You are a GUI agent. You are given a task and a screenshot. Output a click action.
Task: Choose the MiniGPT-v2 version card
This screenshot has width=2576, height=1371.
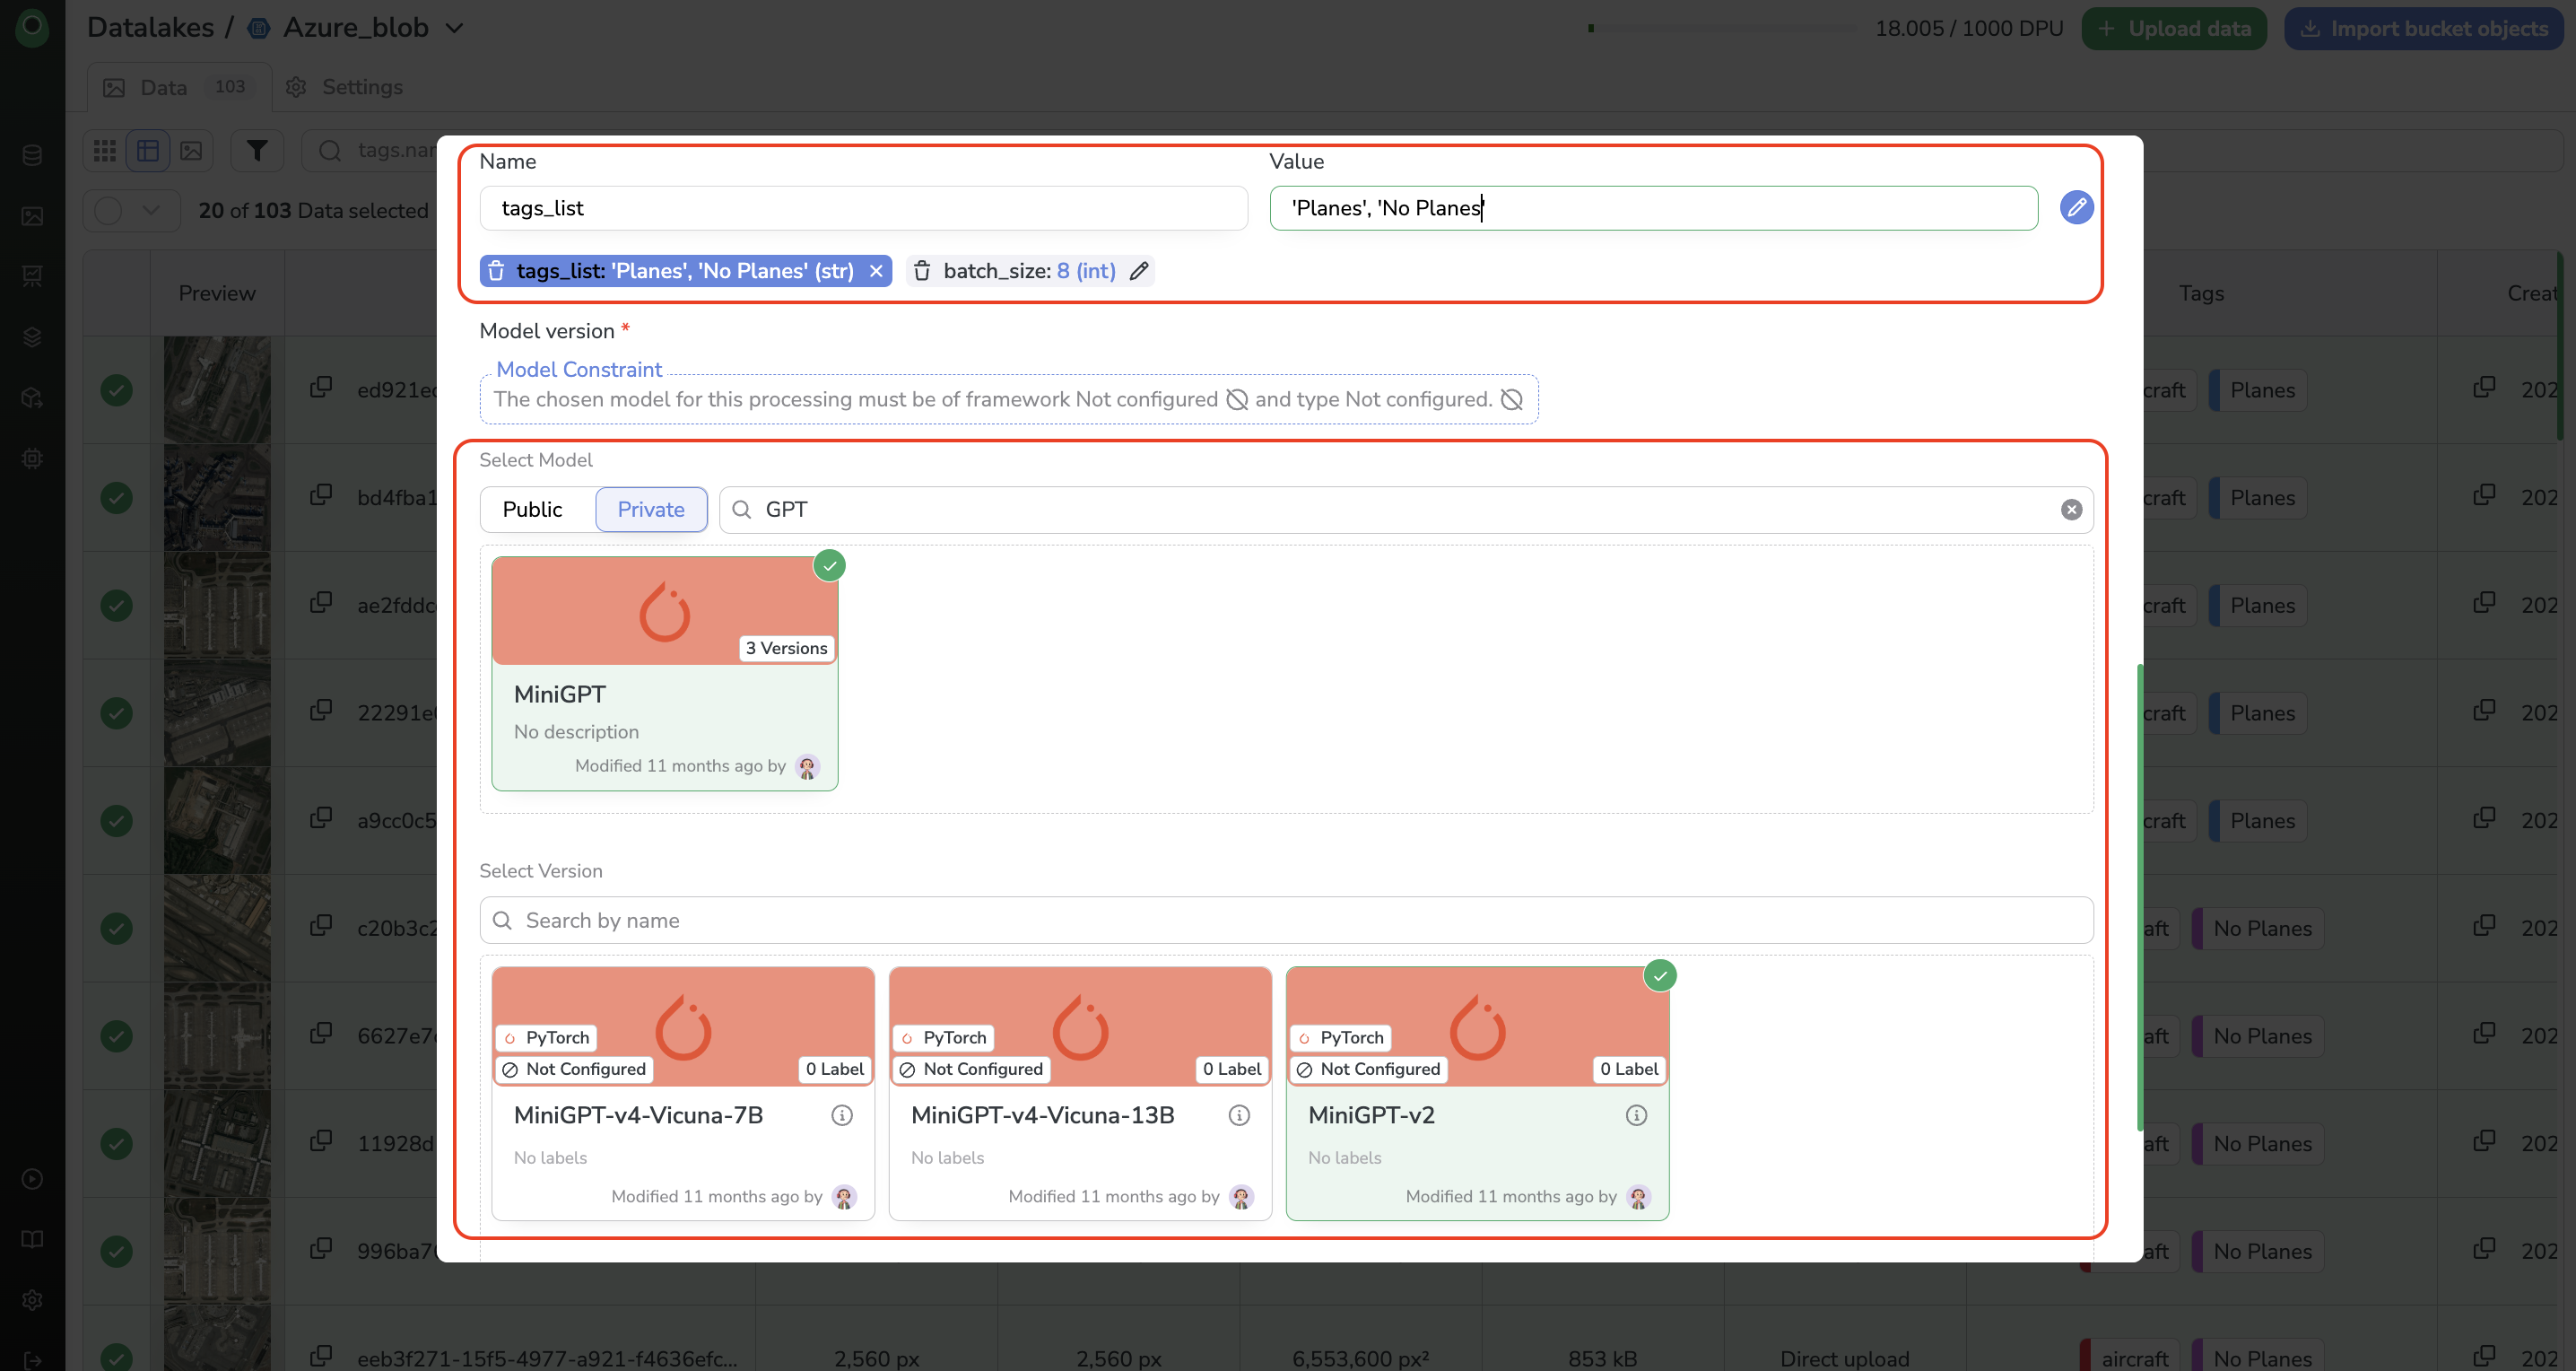(1477, 1094)
